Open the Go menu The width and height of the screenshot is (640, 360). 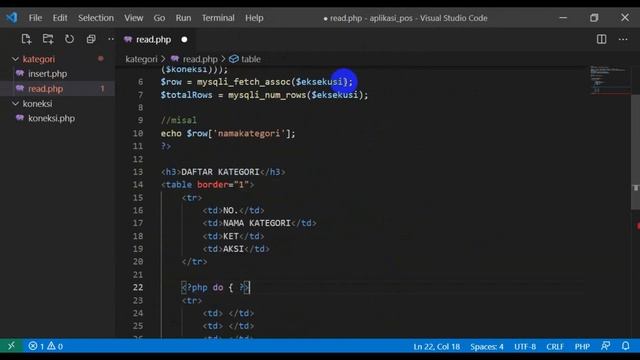[x=159, y=18]
